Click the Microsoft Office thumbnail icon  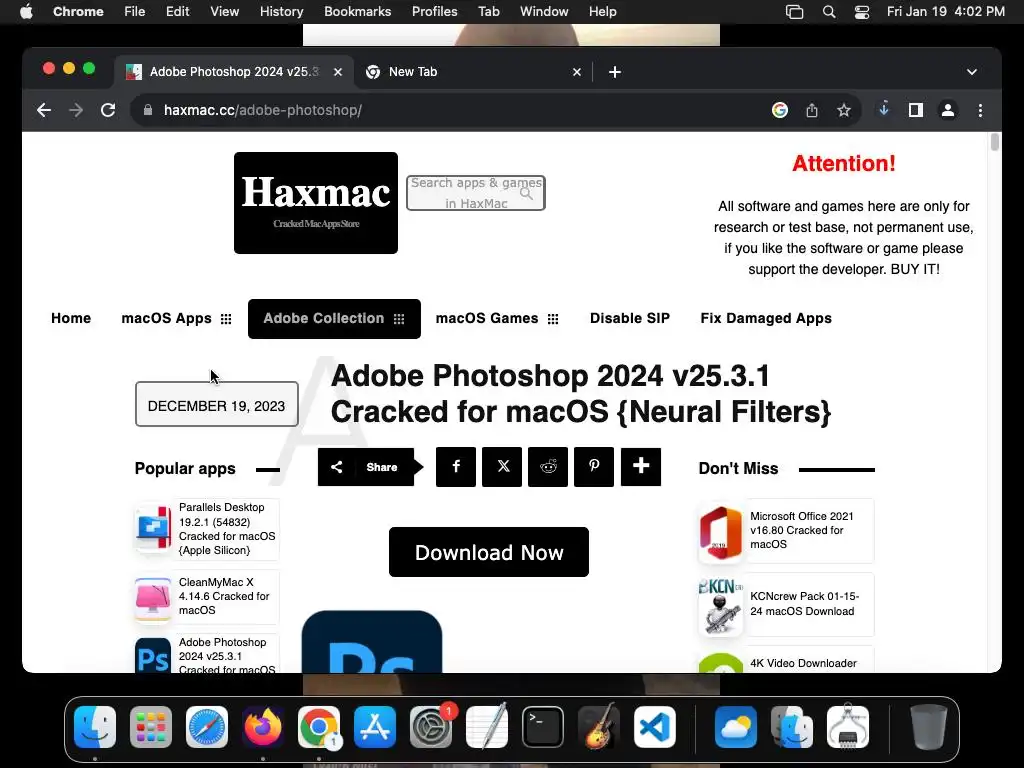point(721,534)
